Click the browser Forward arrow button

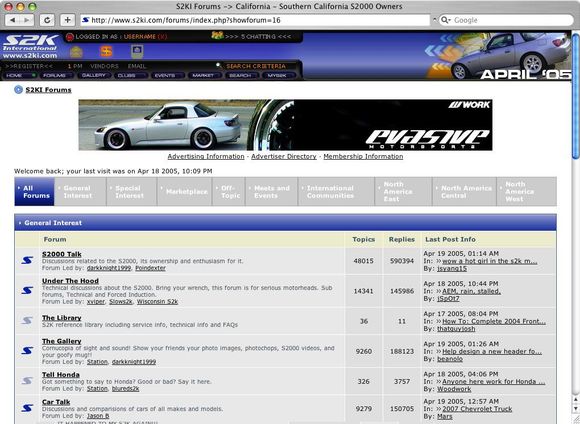[27, 20]
